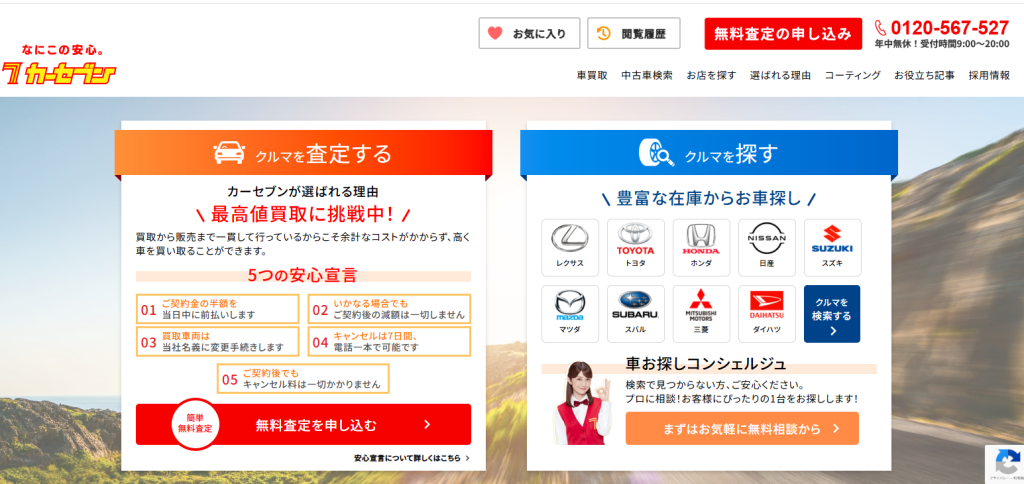The height and width of the screenshot is (484, 1024).
Task: Open browsing history (閲覧履歴) button
Action: (634, 33)
